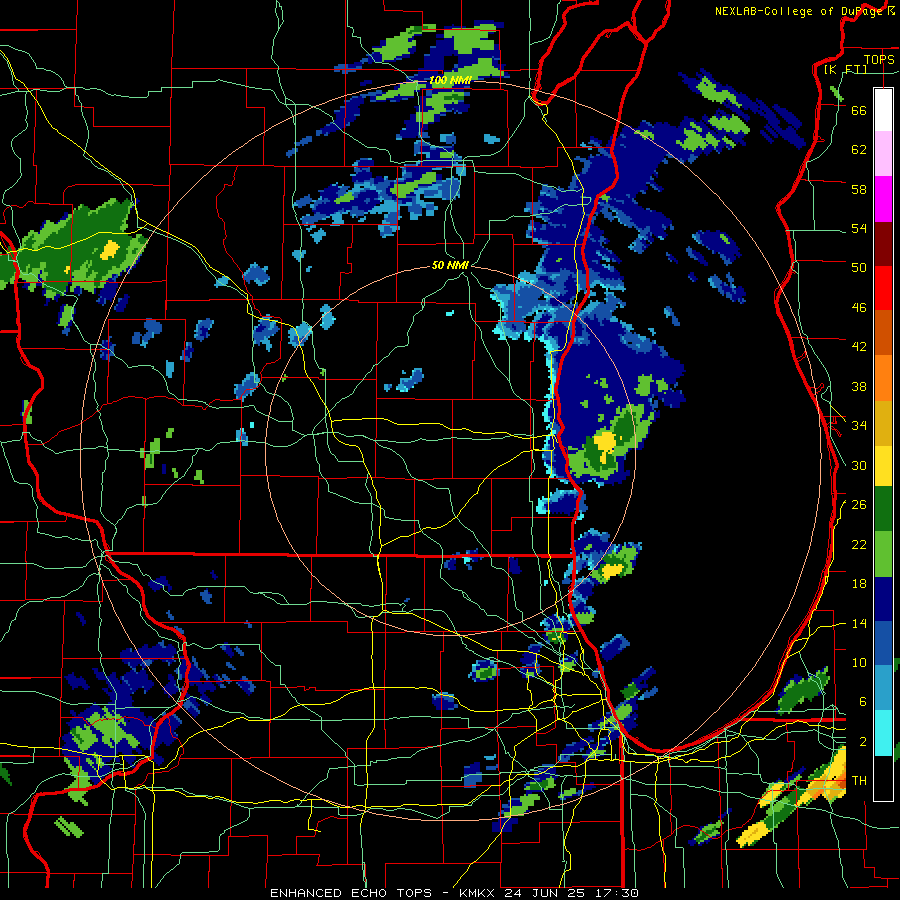The height and width of the screenshot is (900, 900).
Task: Select the dark orange legend band
Action: tap(883, 332)
